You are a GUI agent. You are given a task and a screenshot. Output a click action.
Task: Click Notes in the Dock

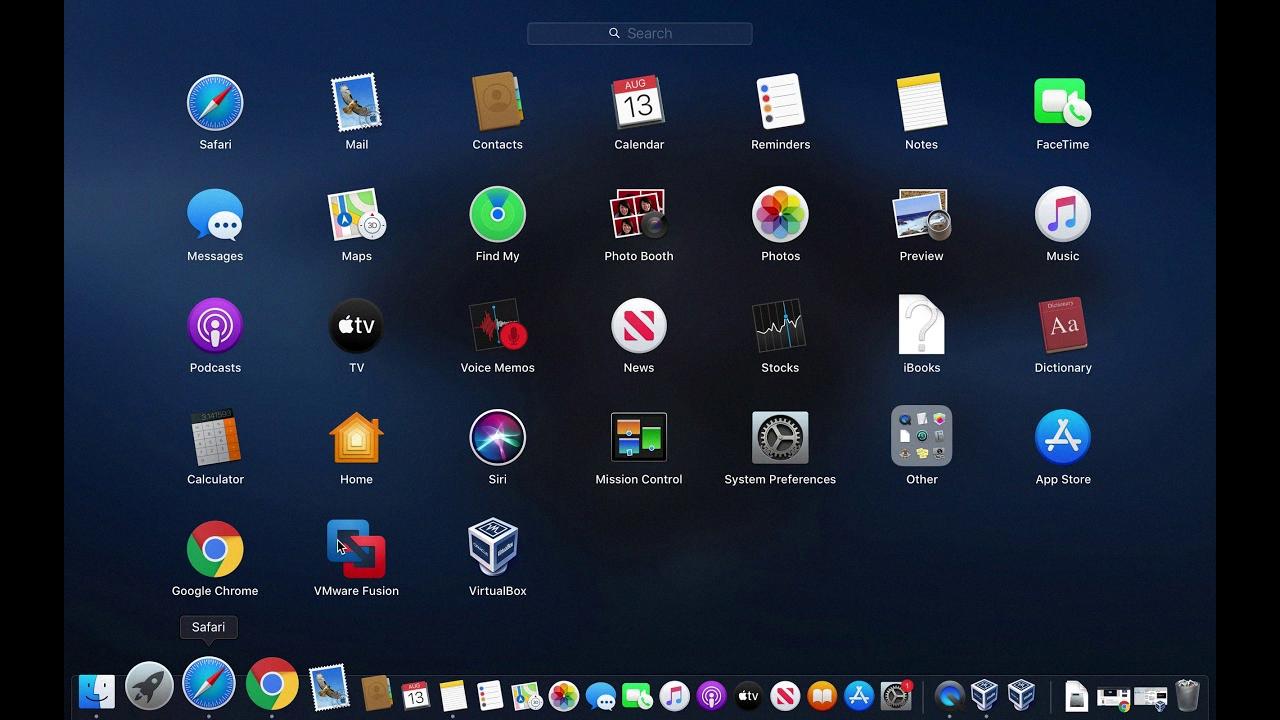(x=453, y=694)
